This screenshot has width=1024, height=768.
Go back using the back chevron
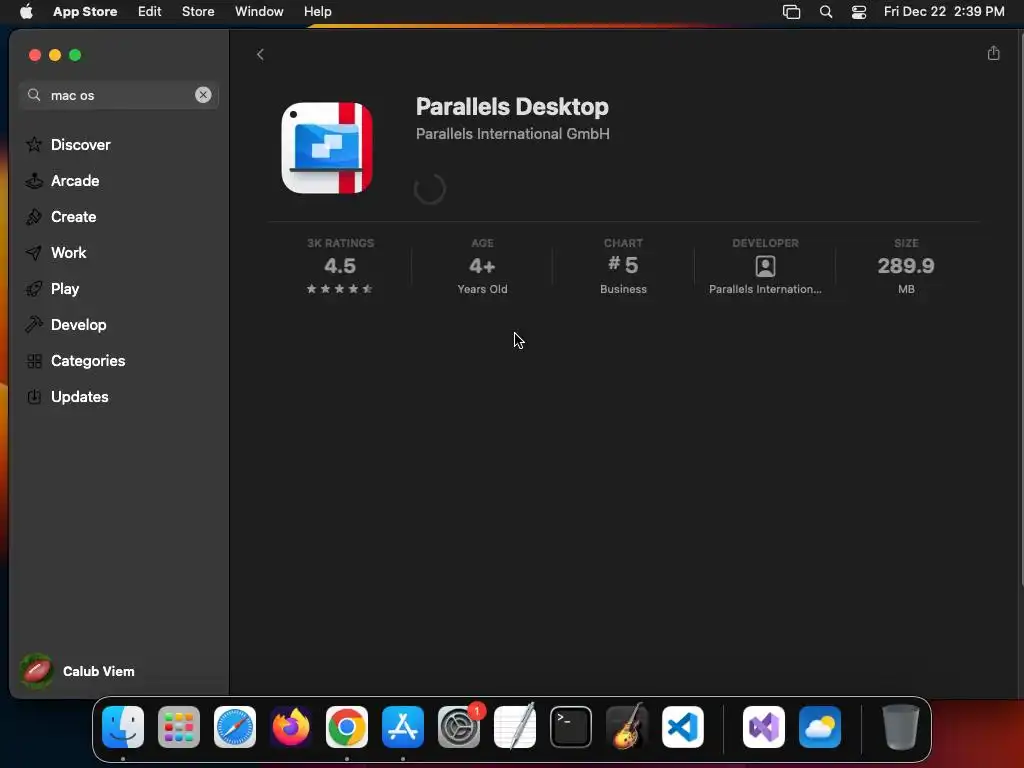[260, 54]
